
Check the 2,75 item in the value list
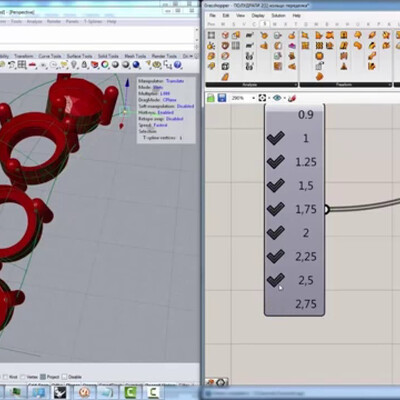coord(294,304)
